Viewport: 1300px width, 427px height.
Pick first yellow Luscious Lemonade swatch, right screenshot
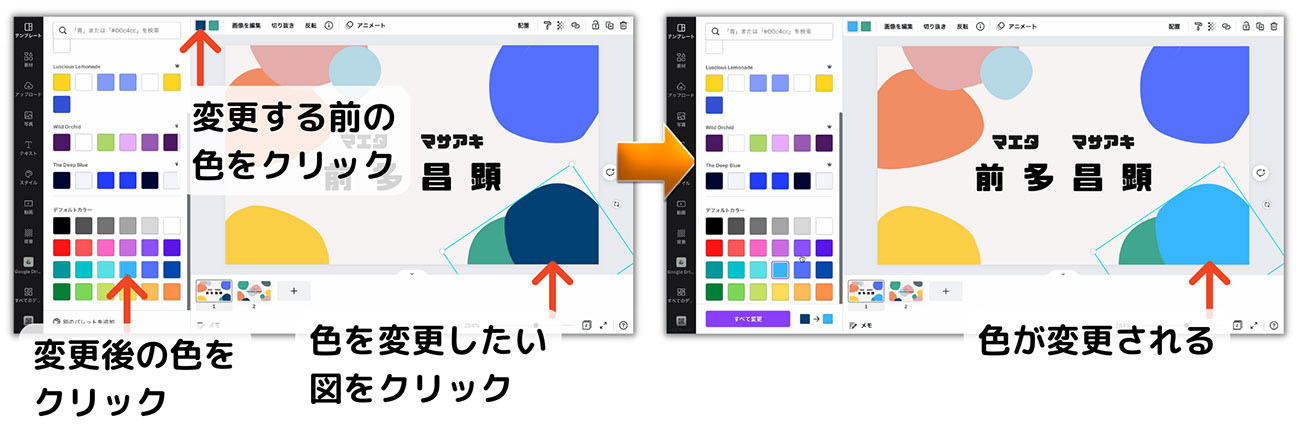coord(714,83)
